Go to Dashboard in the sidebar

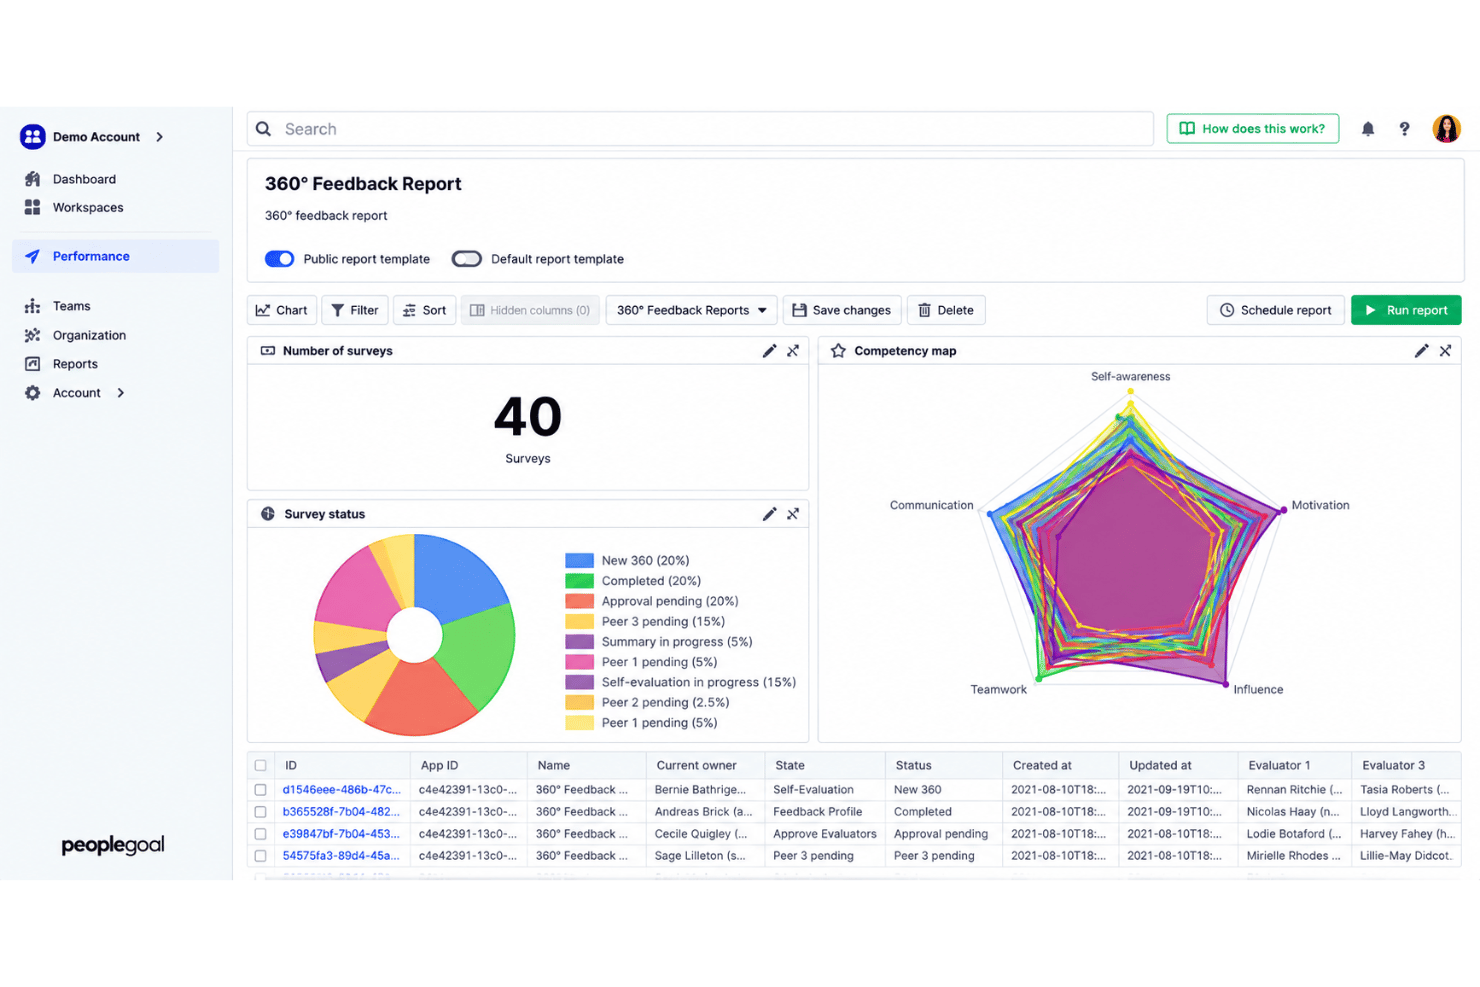[x=84, y=179]
